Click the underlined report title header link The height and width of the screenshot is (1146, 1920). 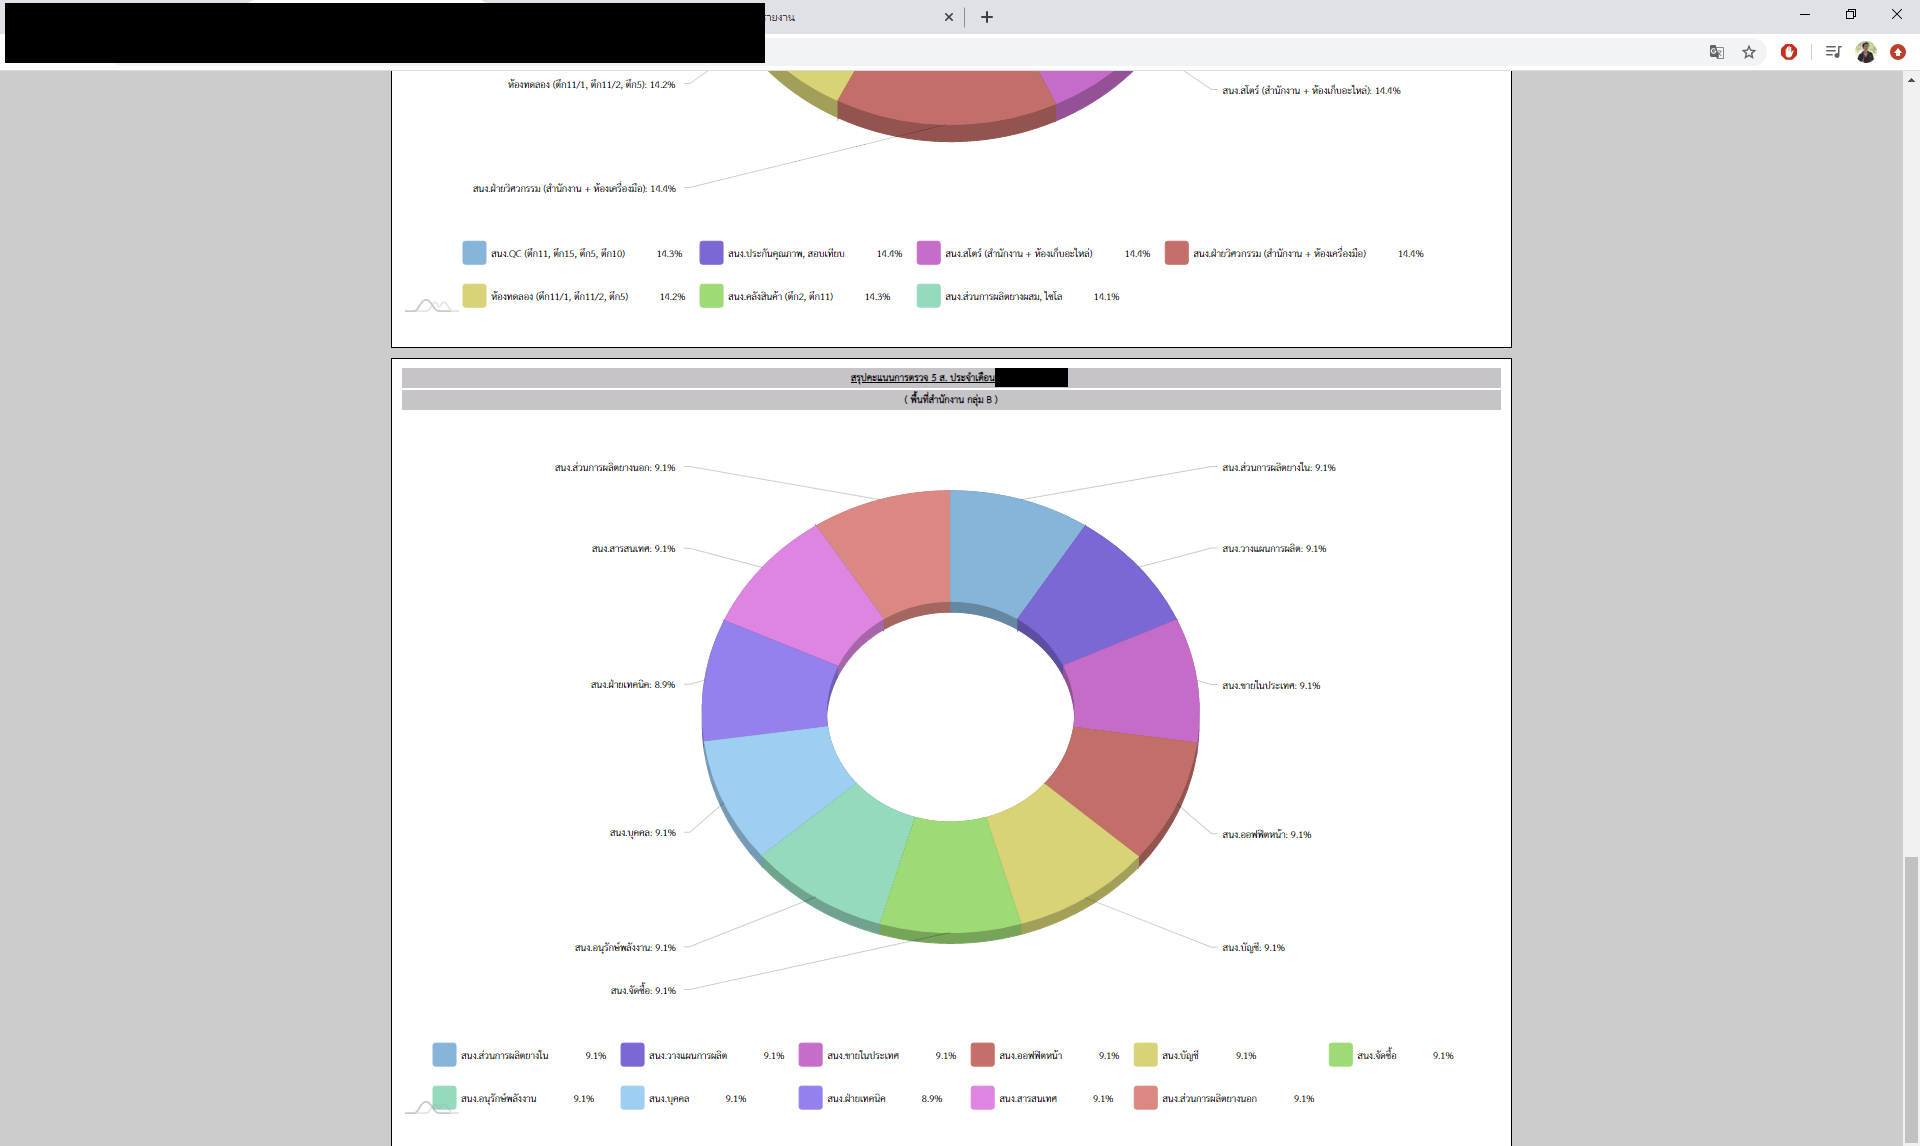coord(921,378)
